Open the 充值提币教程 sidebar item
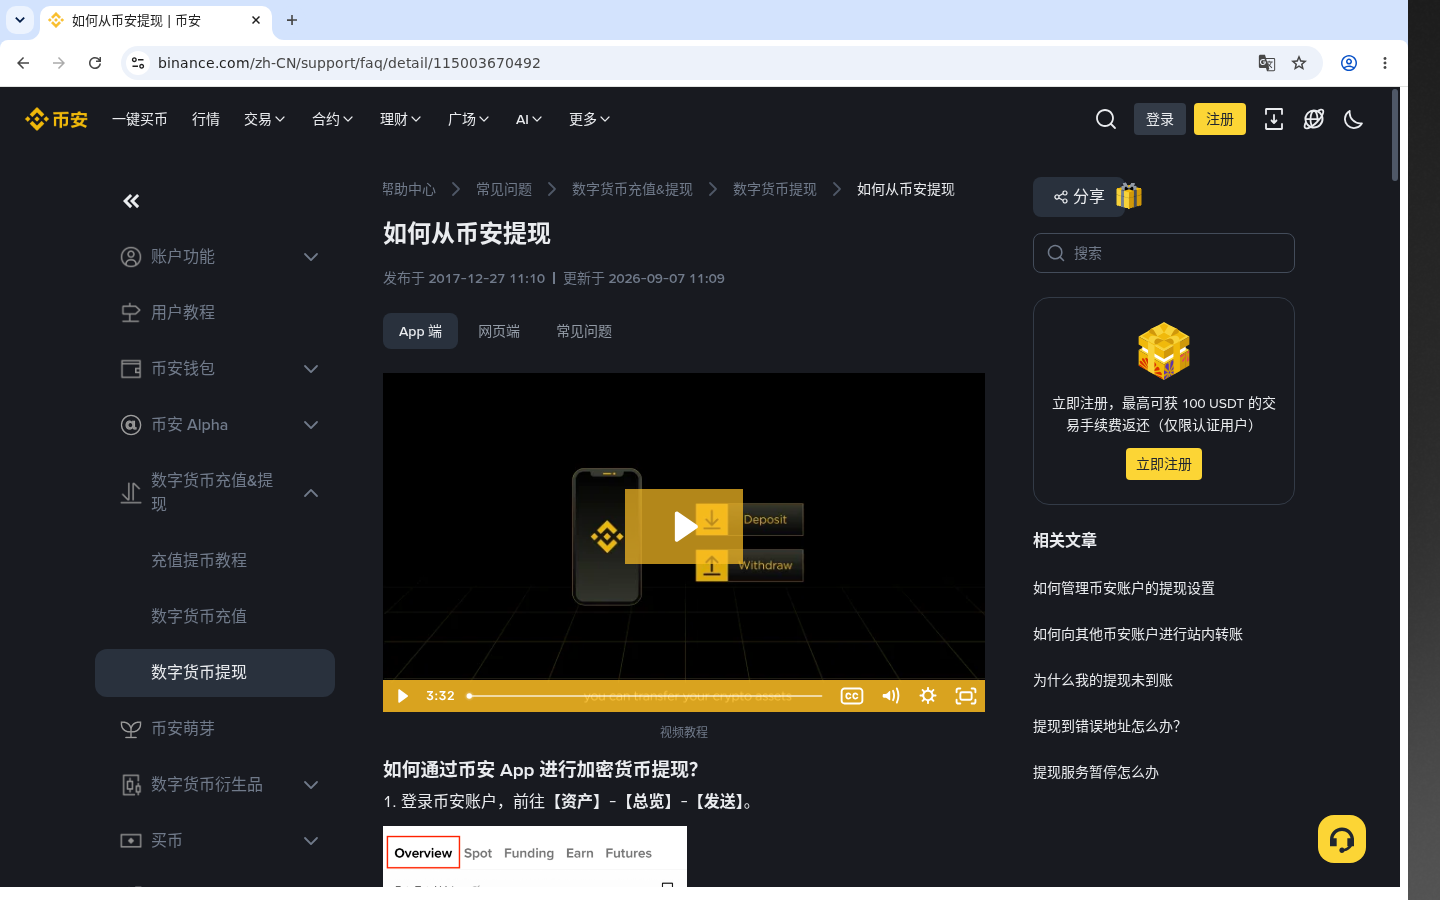Viewport: 1440px width, 900px height. click(x=199, y=561)
